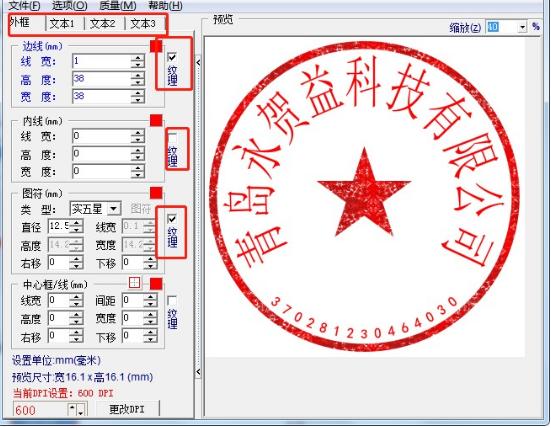Switch to the 文本1 tab
Screen dimensions: 551x428
click(x=63, y=24)
